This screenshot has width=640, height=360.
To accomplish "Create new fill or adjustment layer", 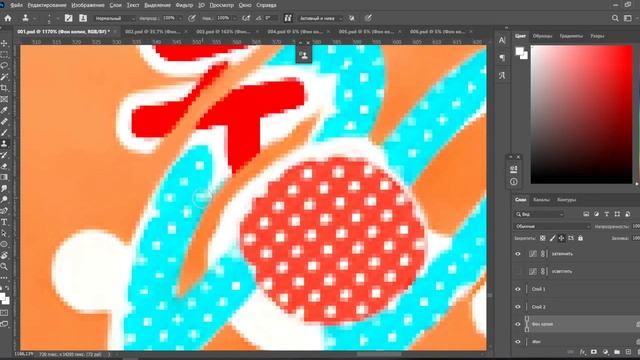I will pyautogui.click(x=605, y=352).
